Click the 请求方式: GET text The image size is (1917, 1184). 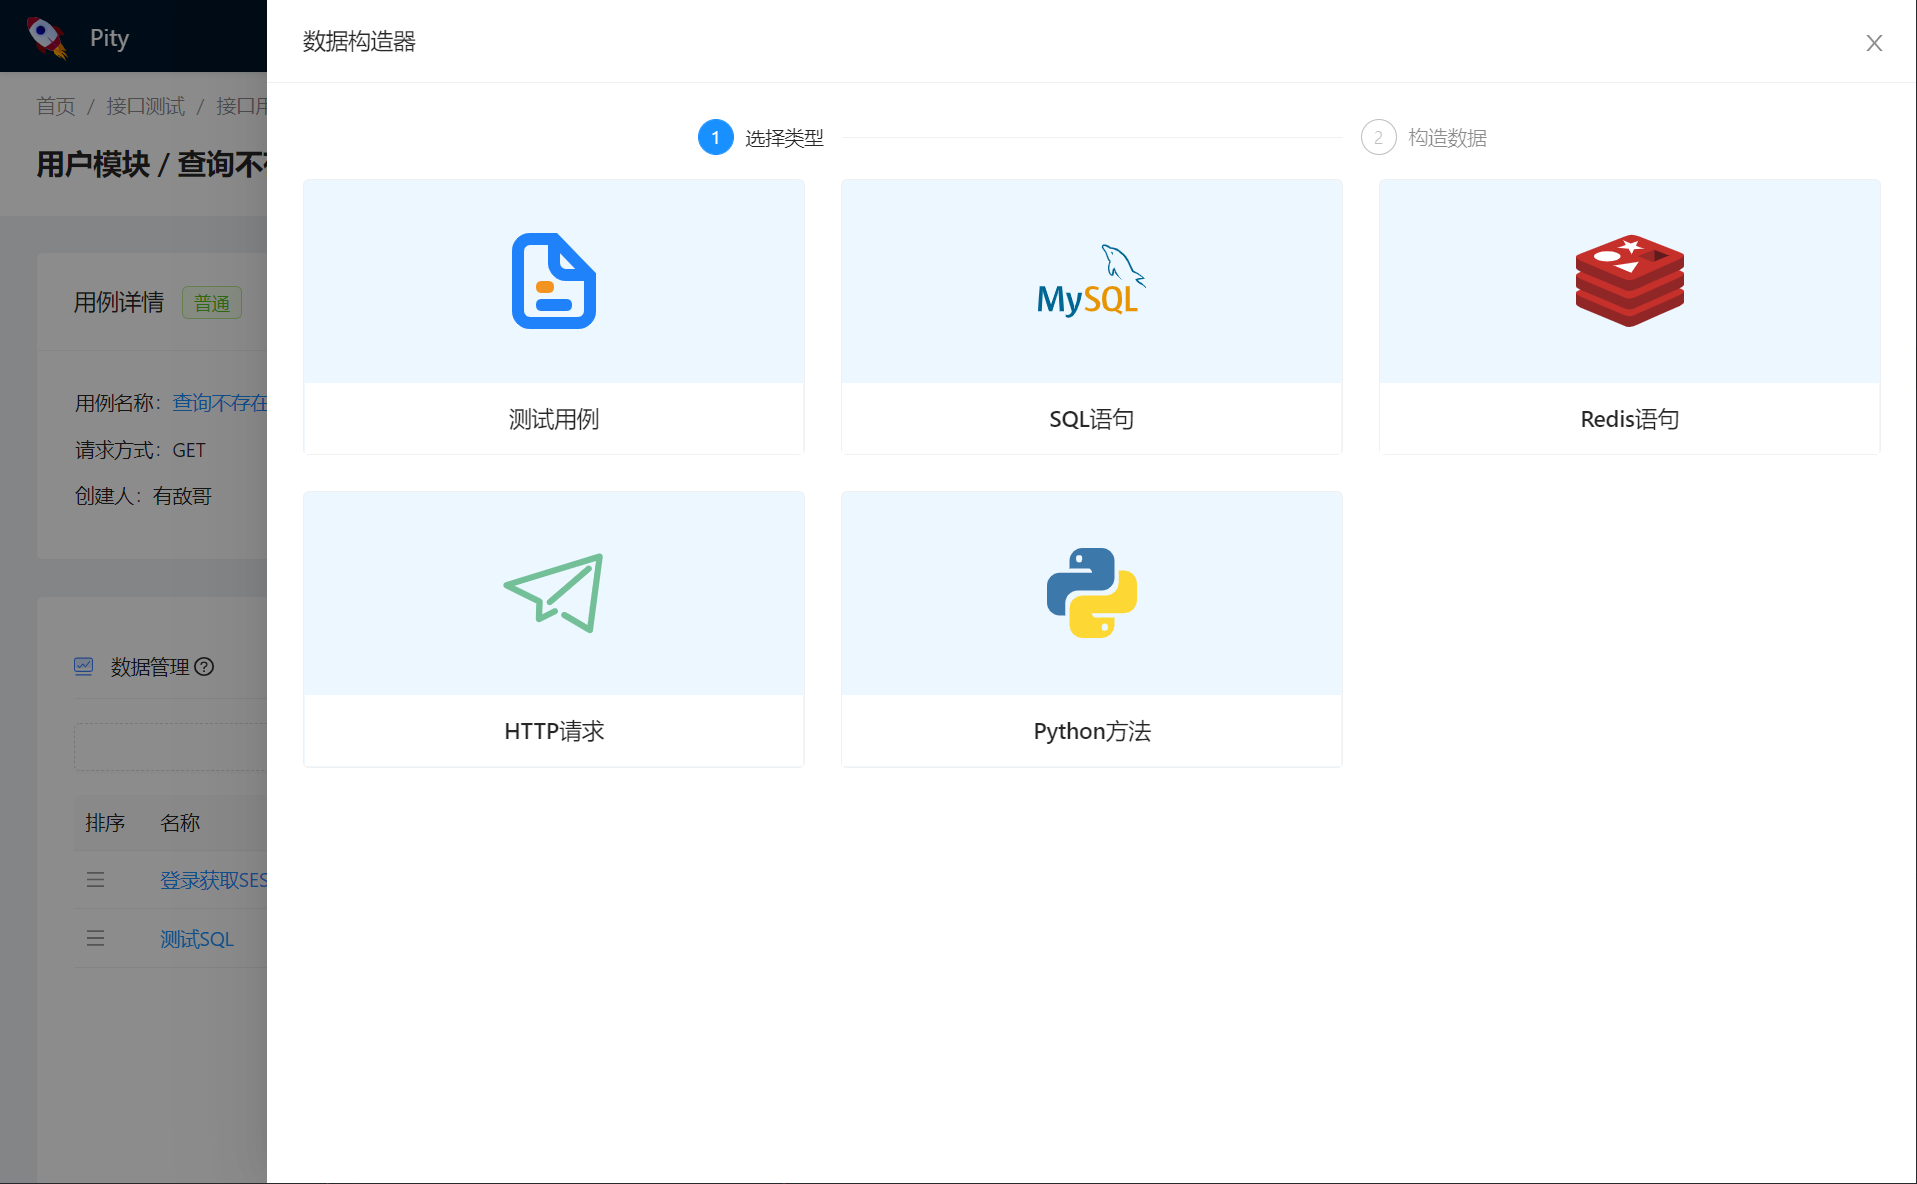[x=140, y=450]
